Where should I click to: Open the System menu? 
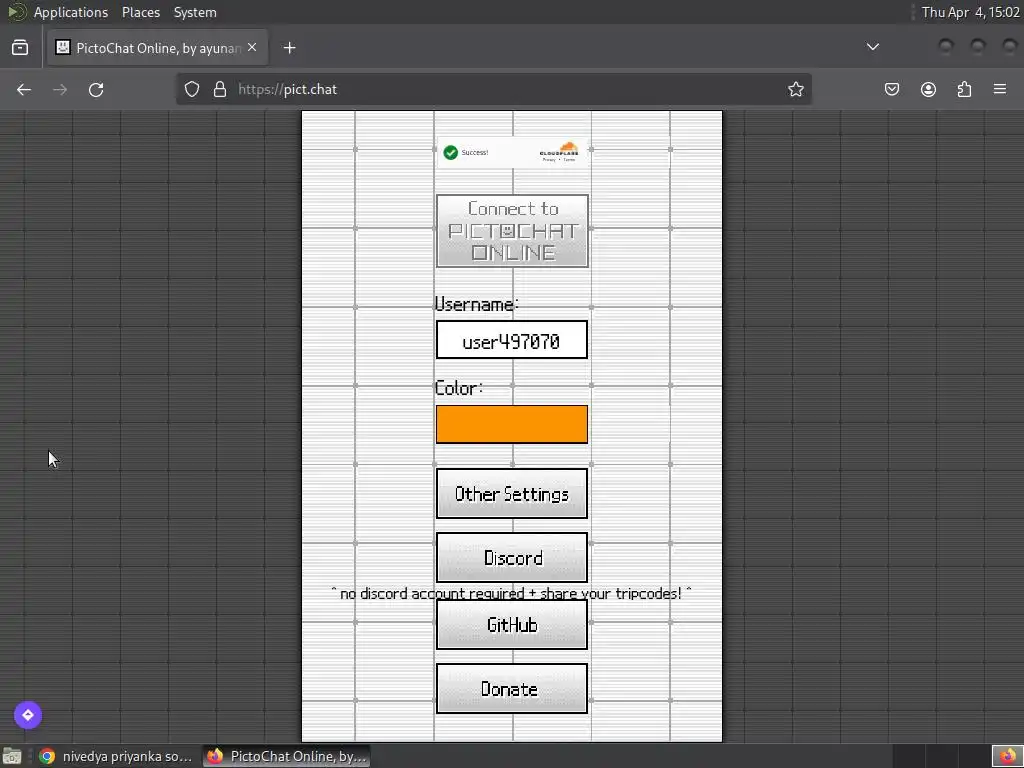coord(195,12)
